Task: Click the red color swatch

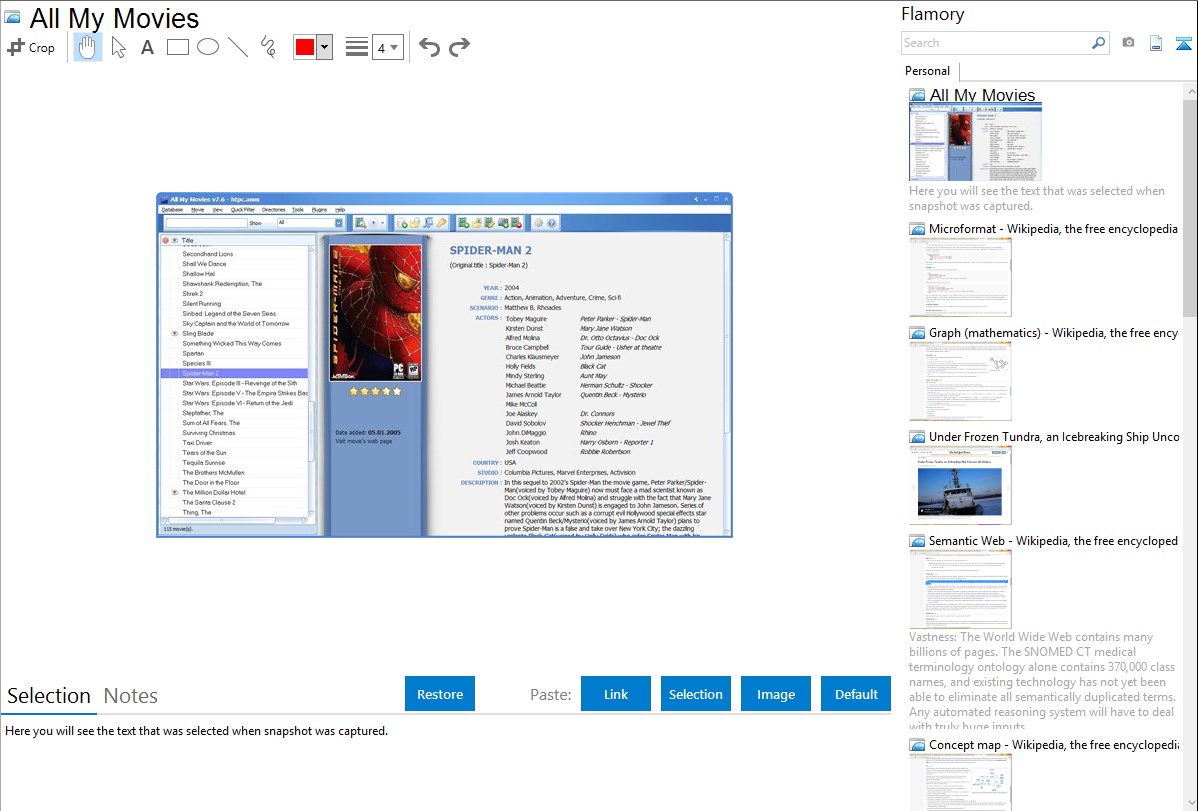Action: point(305,47)
